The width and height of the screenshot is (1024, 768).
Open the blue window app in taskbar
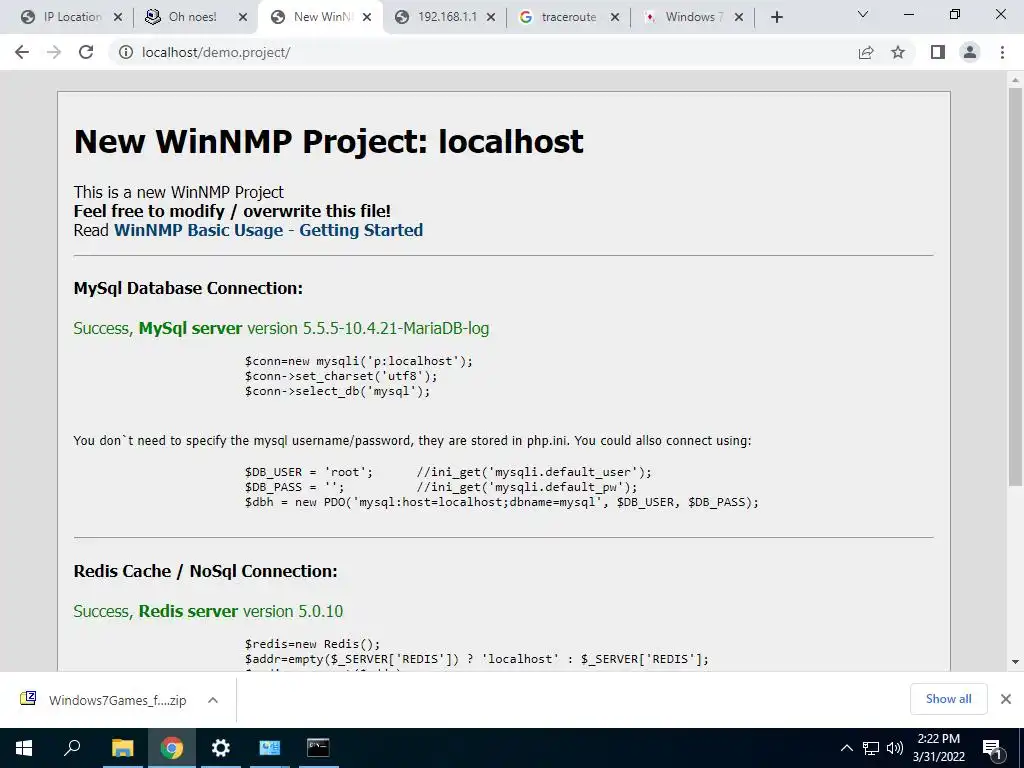pos(269,748)
